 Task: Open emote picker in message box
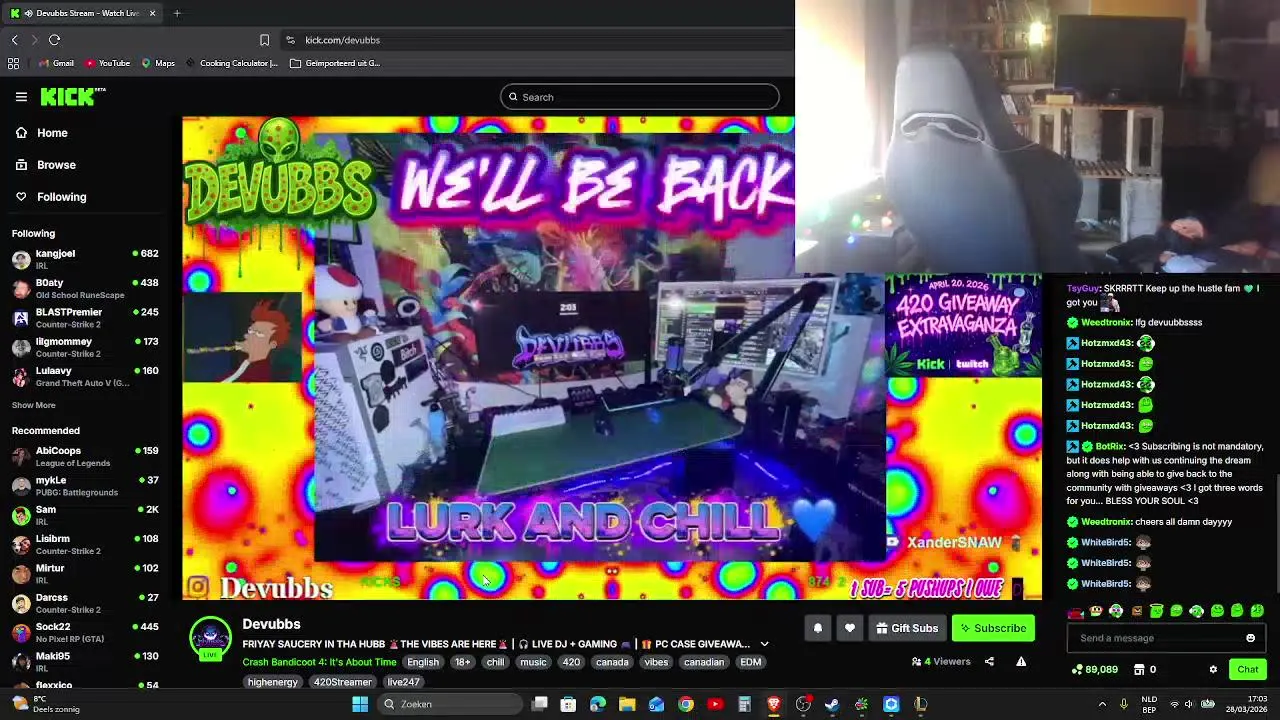pos(1250,638)
